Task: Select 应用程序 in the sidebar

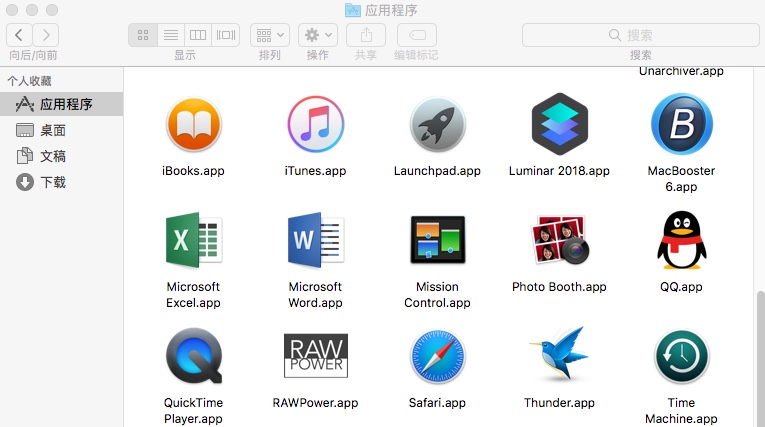Action: click(x=61, y=104)
